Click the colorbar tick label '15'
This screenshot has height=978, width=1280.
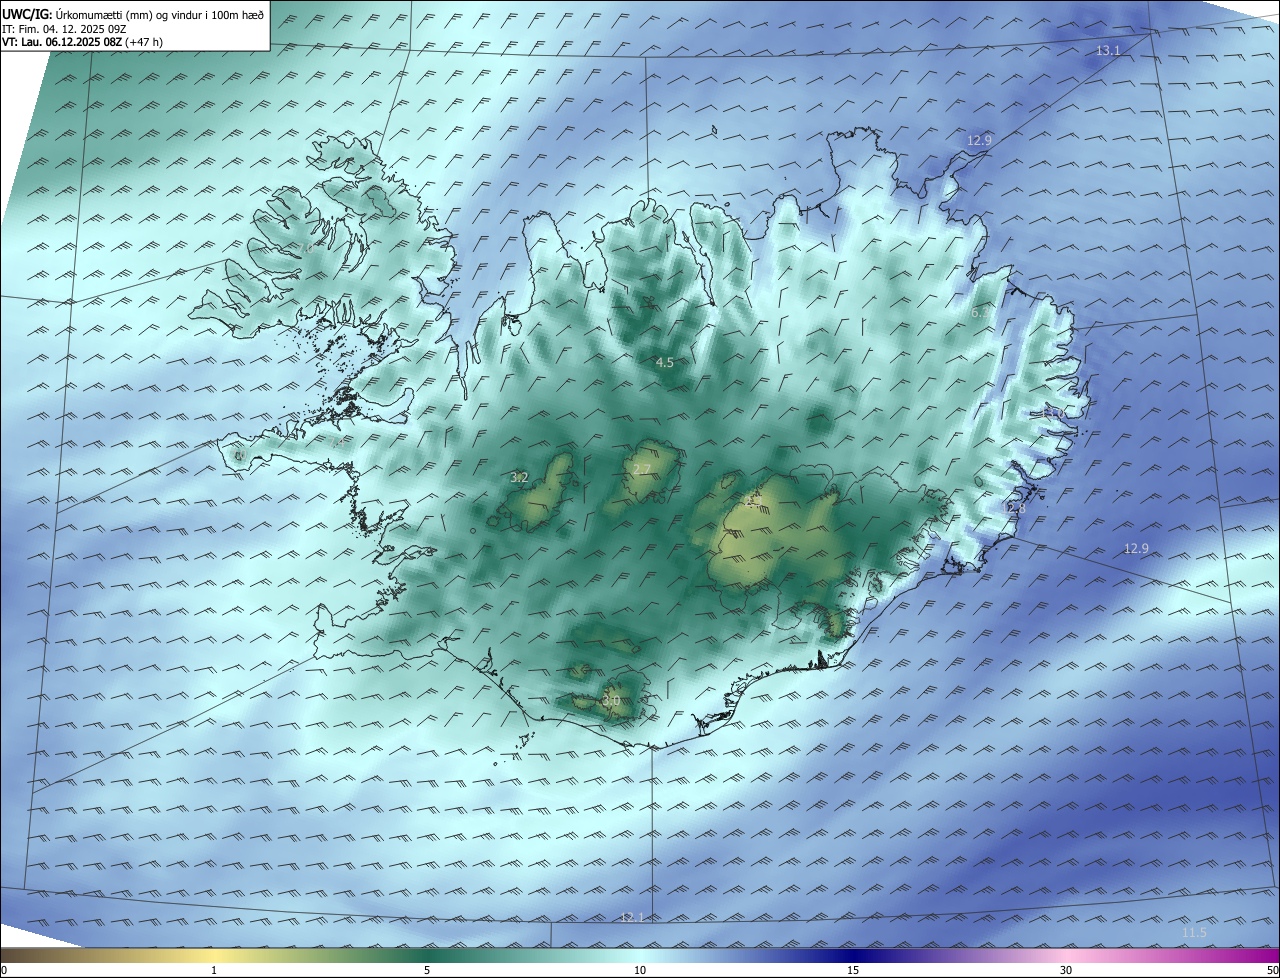point(853,970)
